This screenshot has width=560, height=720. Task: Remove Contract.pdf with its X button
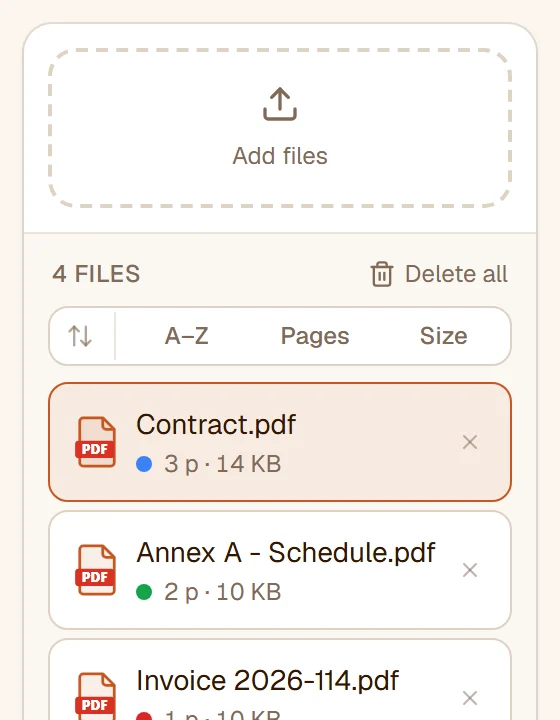[x=470, y=442]
